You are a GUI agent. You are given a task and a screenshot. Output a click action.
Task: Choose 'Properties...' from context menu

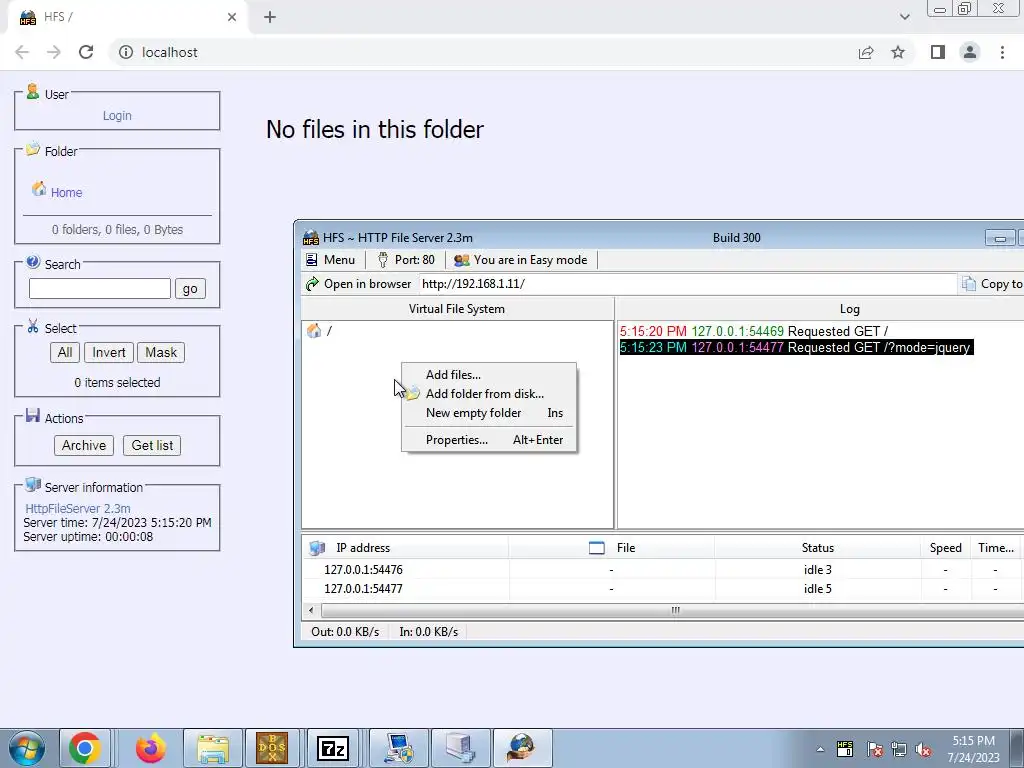456,440
